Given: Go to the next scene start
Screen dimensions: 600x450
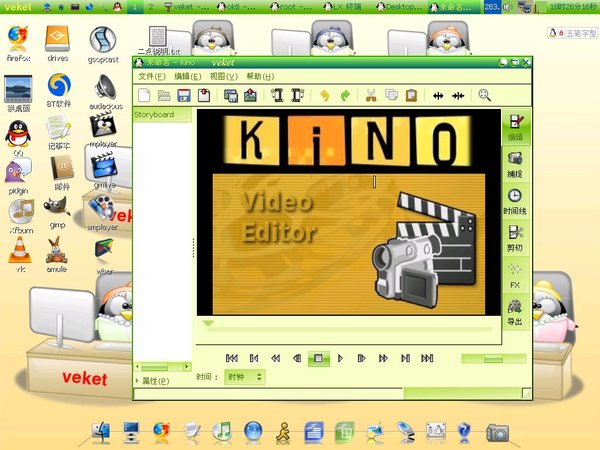Looking at the screenshot, I should 405,359.
